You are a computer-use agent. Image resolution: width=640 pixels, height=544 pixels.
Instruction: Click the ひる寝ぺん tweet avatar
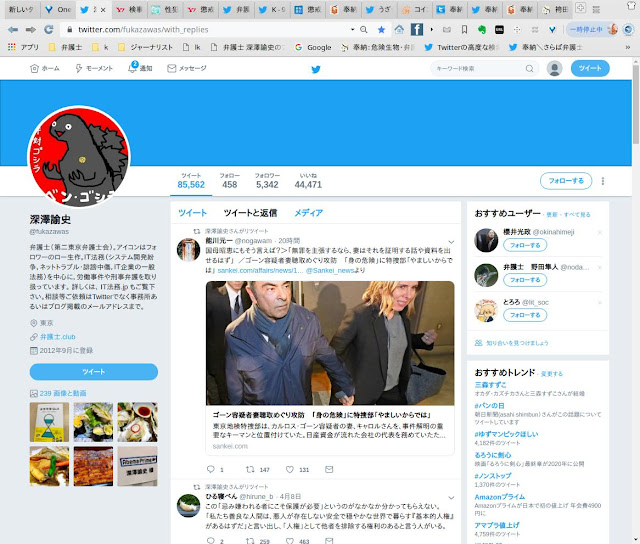pyautogui.click(x=188, y=505)
